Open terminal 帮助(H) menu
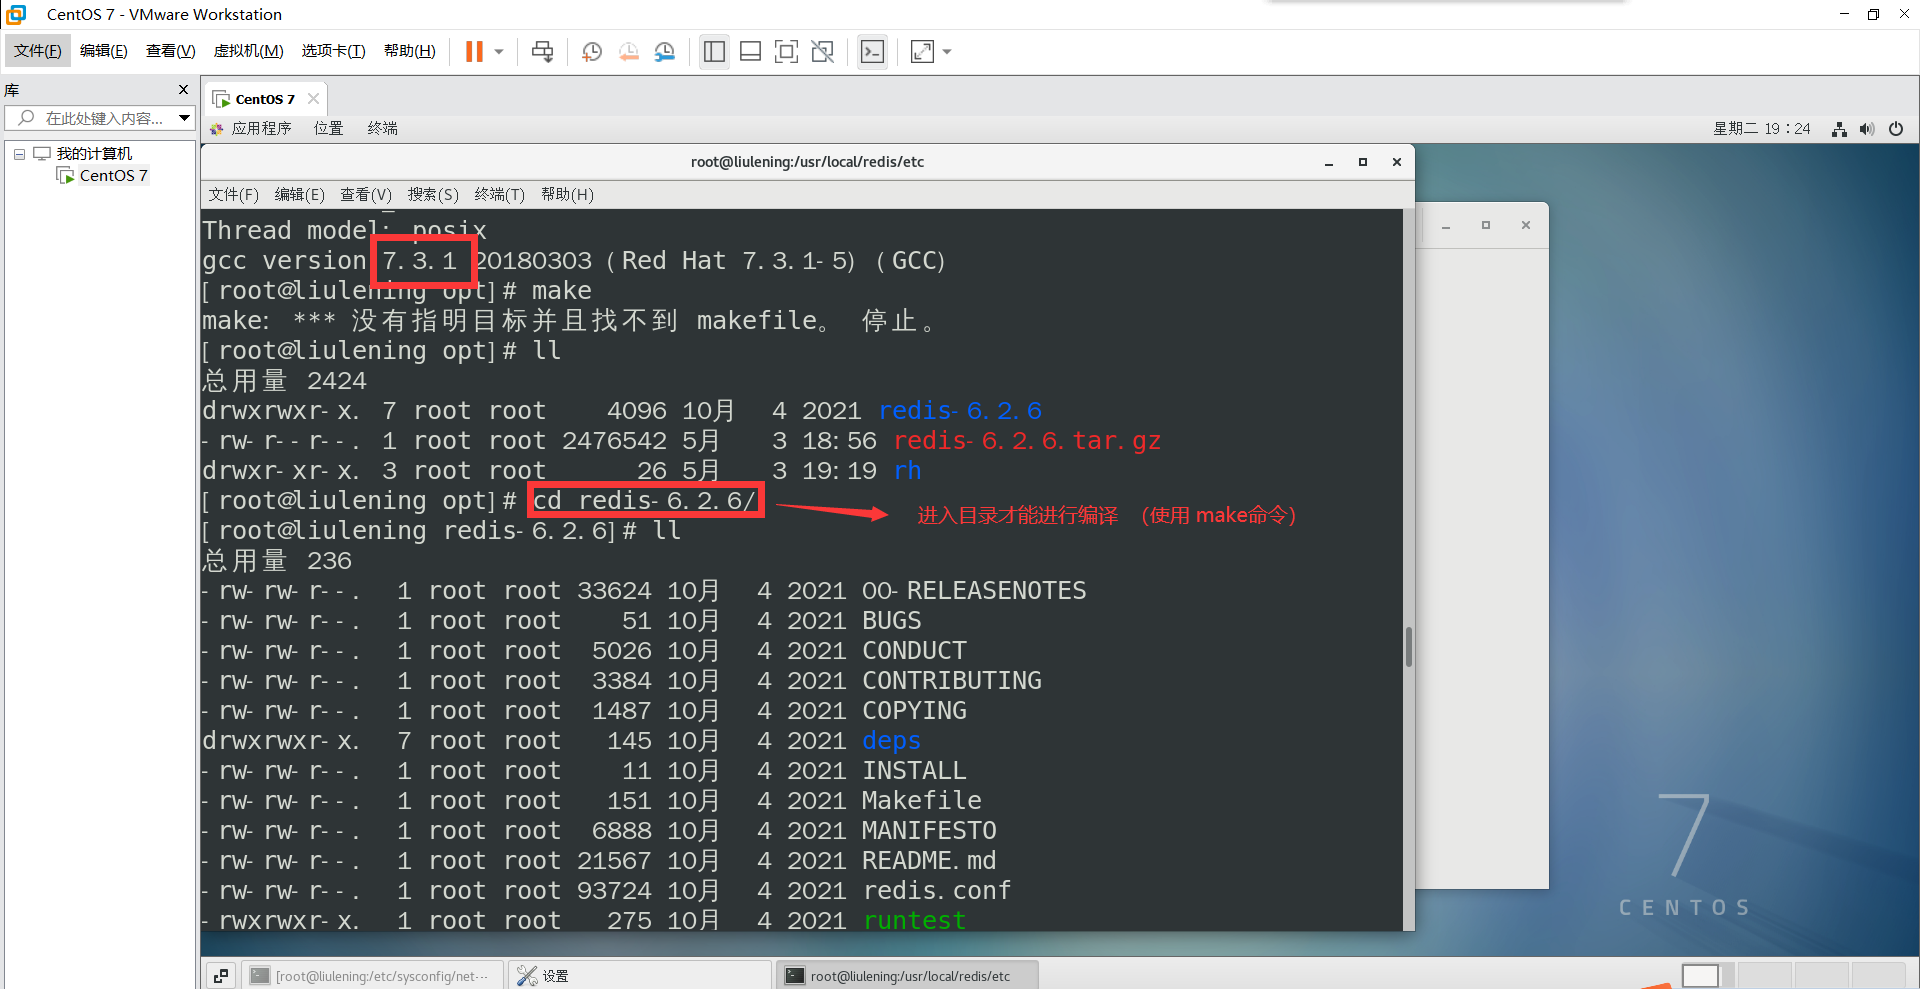The image size is (1920, 989). tap(567, 194)
